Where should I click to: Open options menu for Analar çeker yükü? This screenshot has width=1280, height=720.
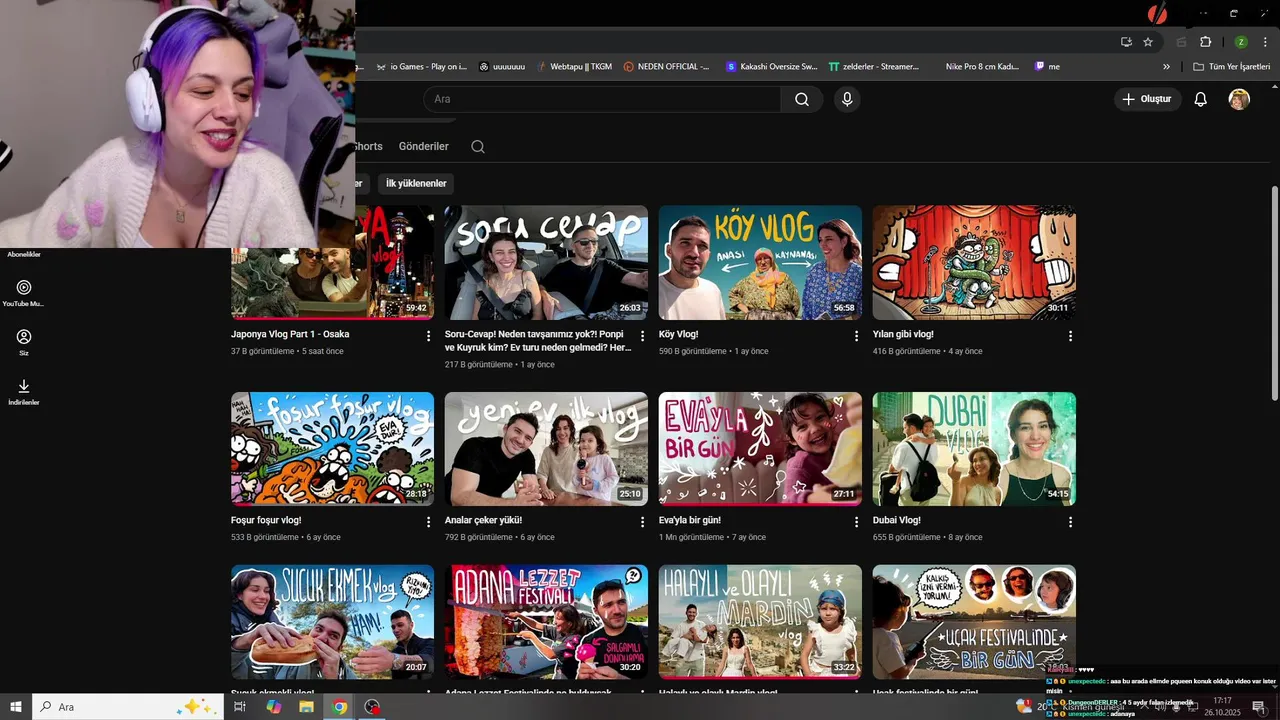pyautogui.click(x=642, y=522)
